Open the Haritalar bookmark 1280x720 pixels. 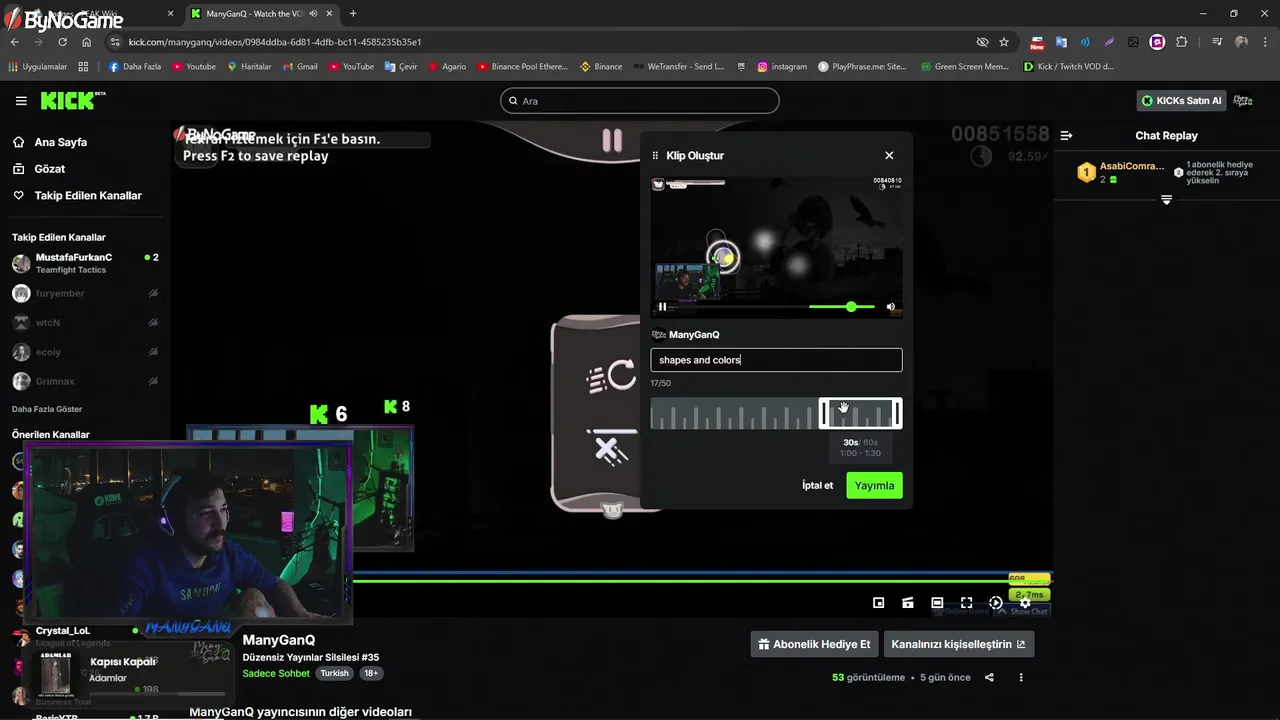[x=249, y=67]
